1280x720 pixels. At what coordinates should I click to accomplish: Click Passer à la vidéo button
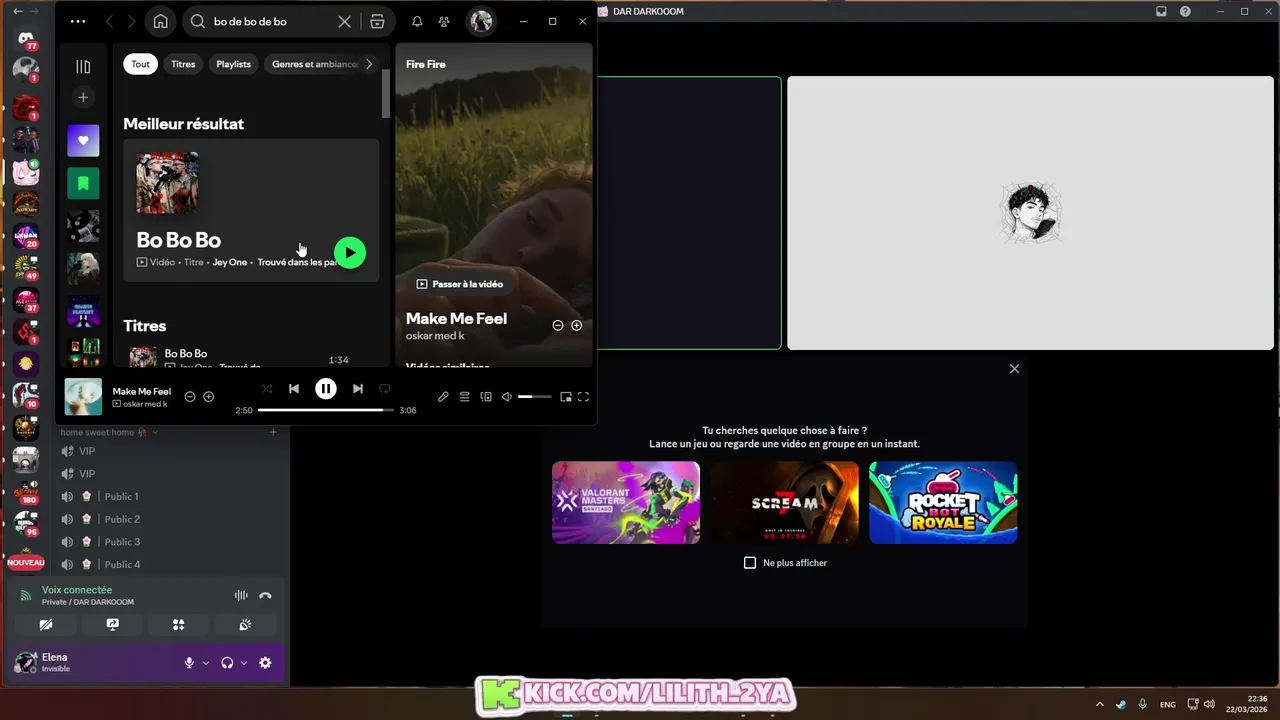[x=459, y=284]
